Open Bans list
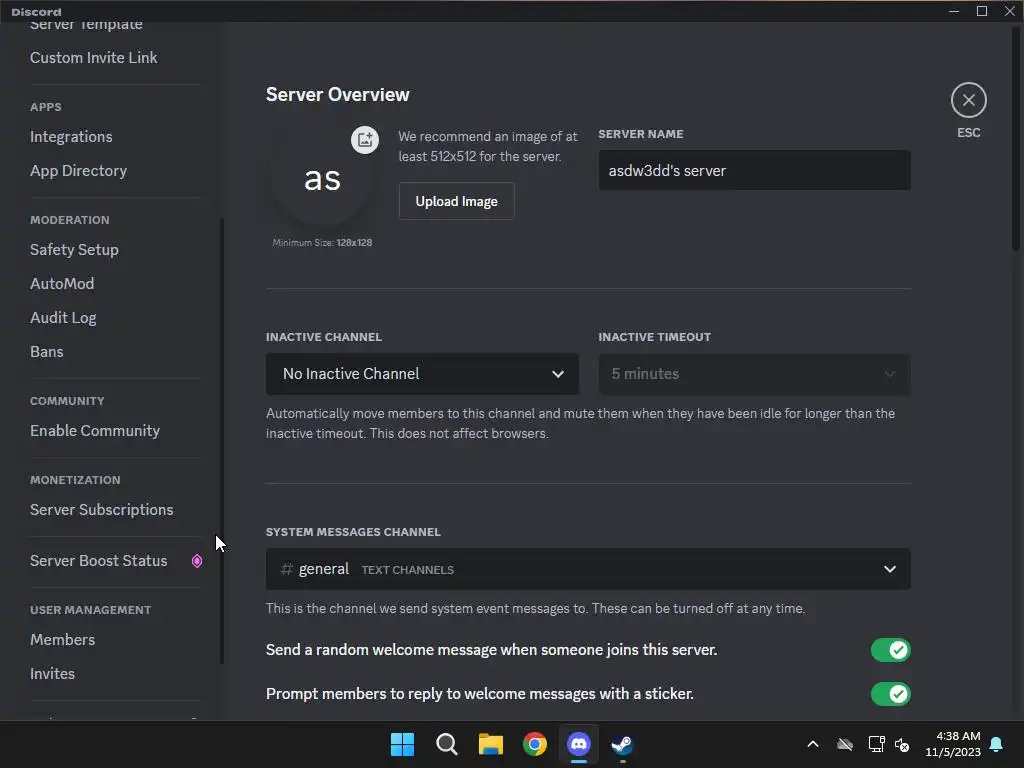The image size is (1024, 768). pos(47,351)
